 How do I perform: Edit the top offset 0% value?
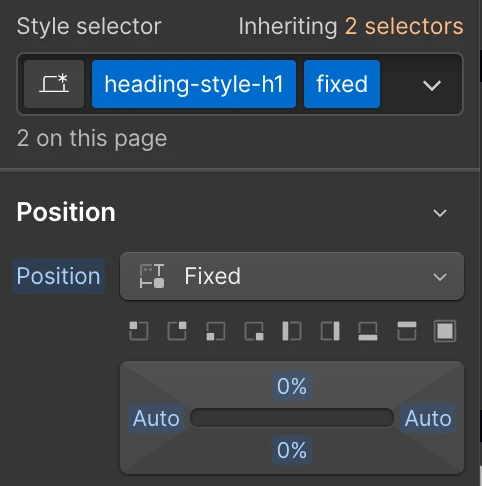[x=292, y=386]
